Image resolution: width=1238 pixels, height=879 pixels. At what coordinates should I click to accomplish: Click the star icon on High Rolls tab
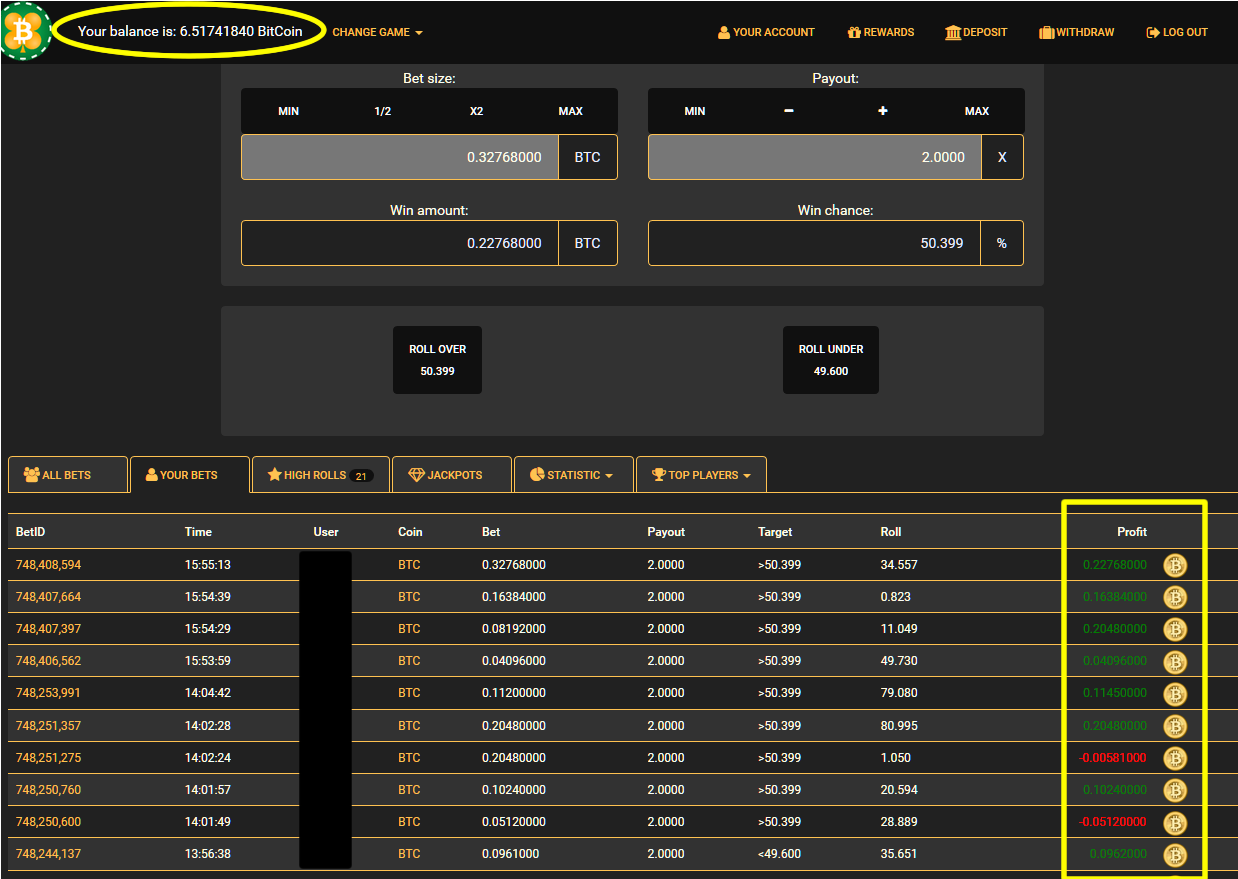275,474
